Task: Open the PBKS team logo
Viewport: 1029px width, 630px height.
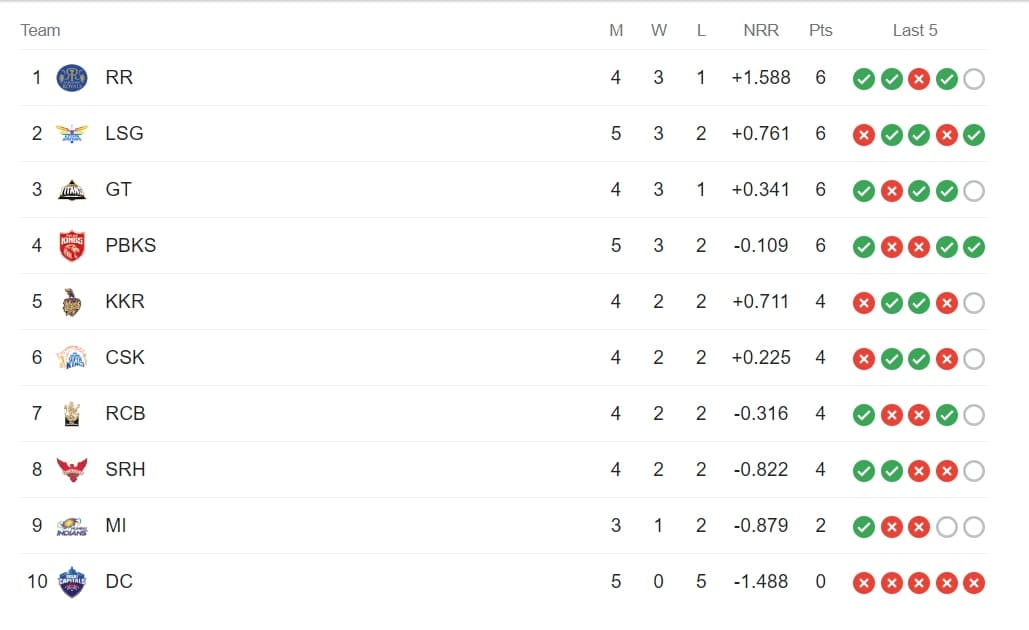Action: 72,245
